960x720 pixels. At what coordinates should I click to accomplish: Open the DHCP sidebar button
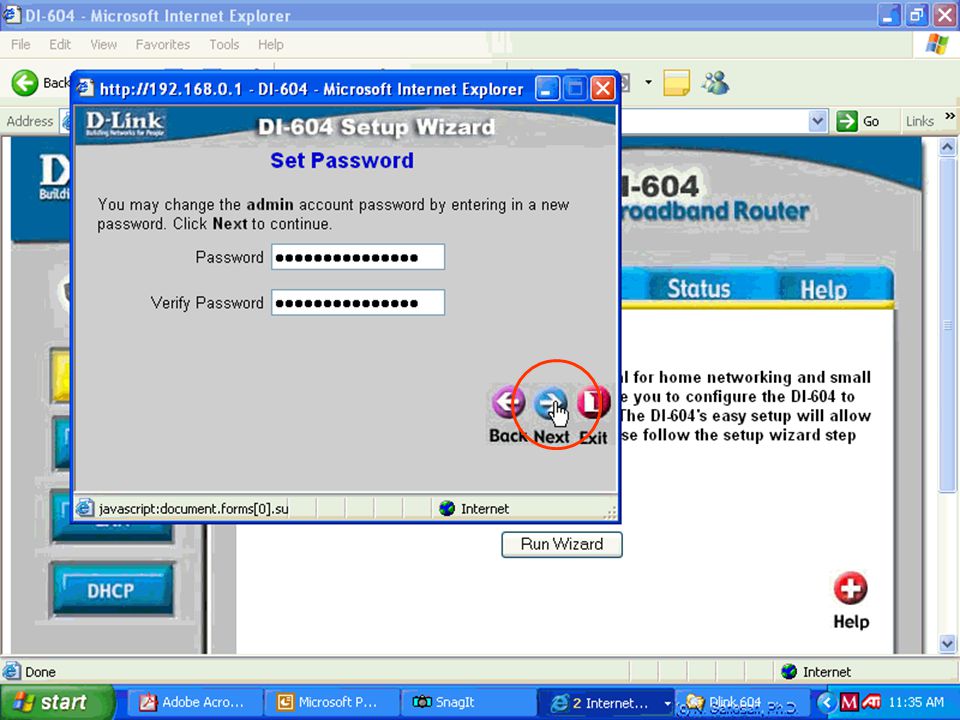[111, 590]
